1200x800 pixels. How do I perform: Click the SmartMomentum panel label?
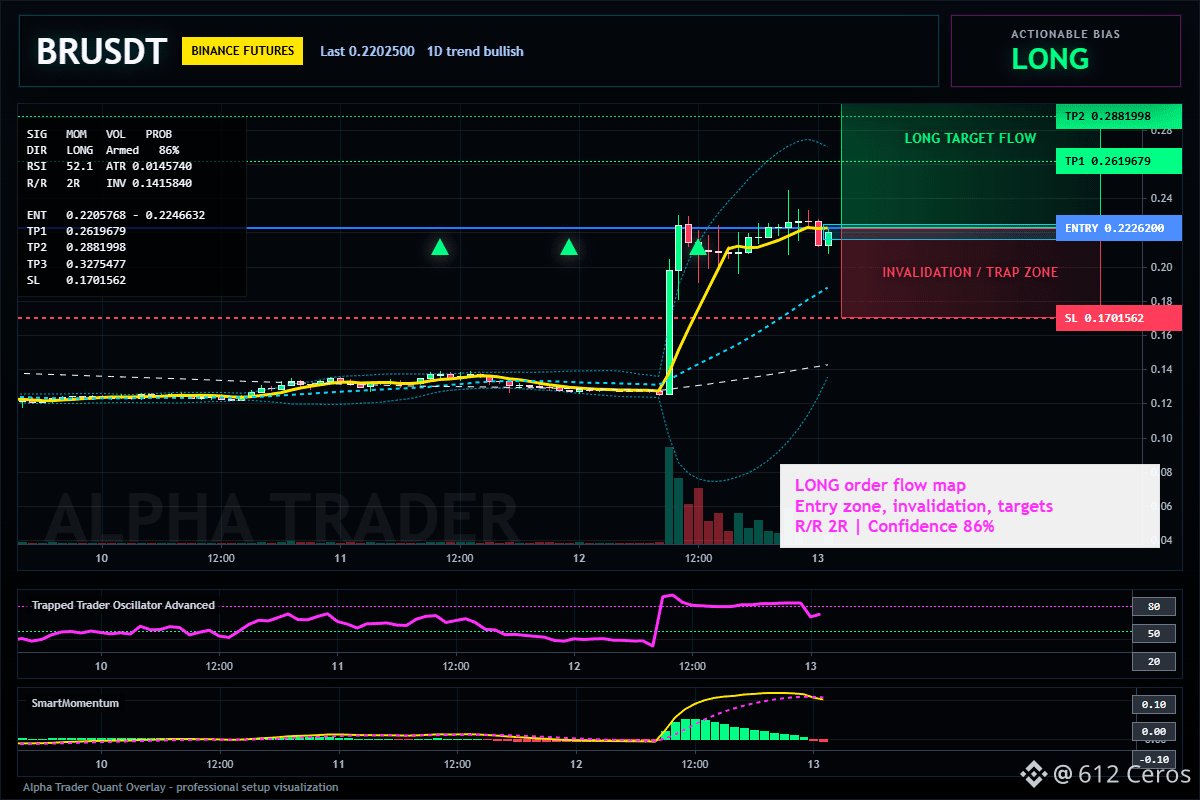tap(75, 703)
